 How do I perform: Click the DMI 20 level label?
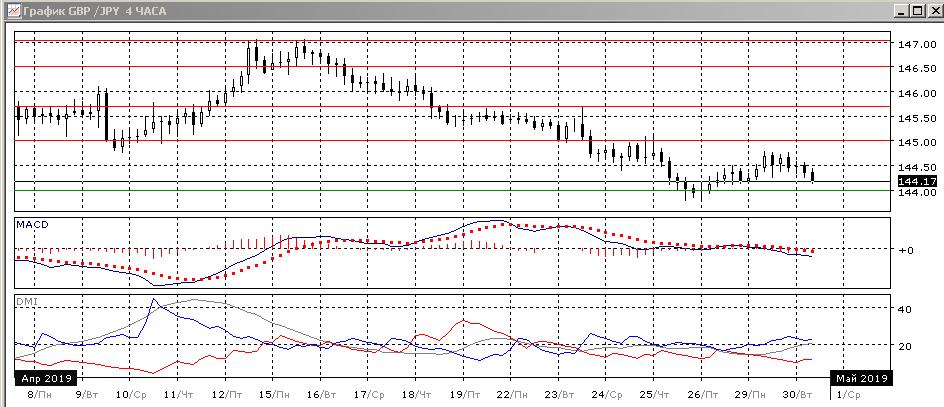click(x=903, y=346)
